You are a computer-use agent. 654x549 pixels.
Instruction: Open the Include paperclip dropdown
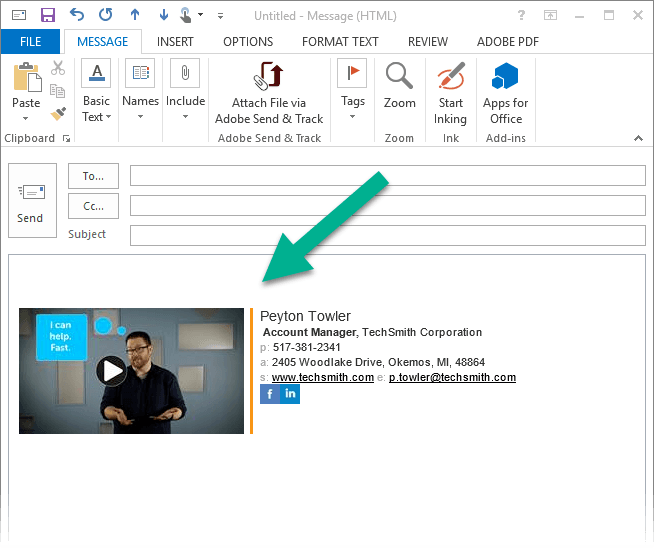pyautogui.click(x=186, y=90)
